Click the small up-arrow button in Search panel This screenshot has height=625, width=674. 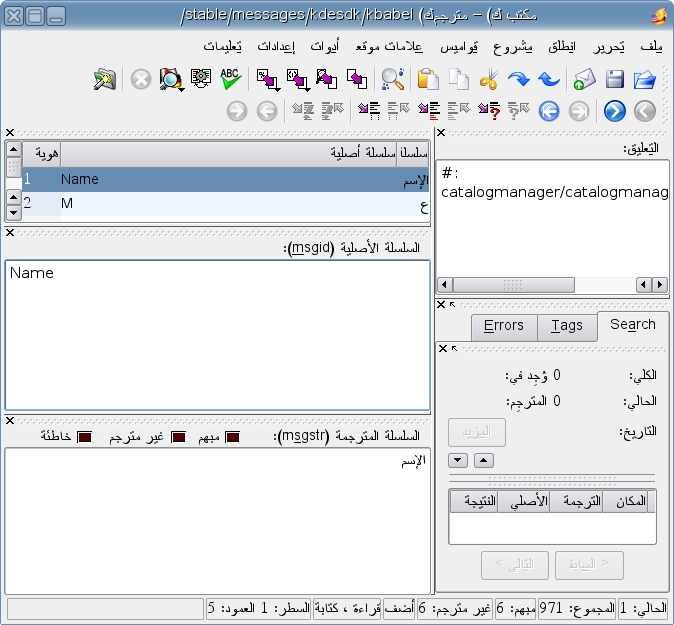click(x=484, y=460)
